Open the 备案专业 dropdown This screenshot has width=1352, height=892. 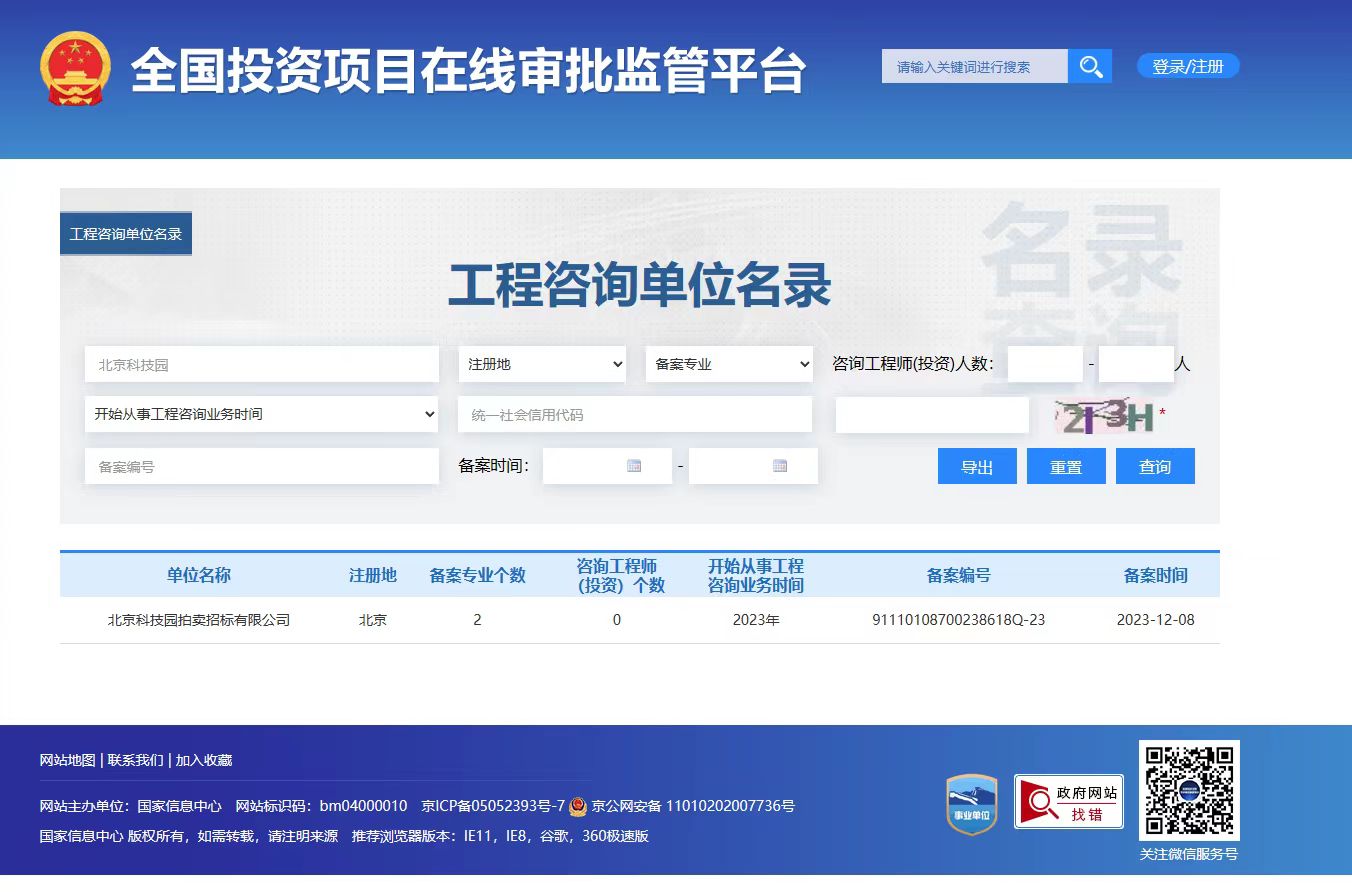(729, 365)
